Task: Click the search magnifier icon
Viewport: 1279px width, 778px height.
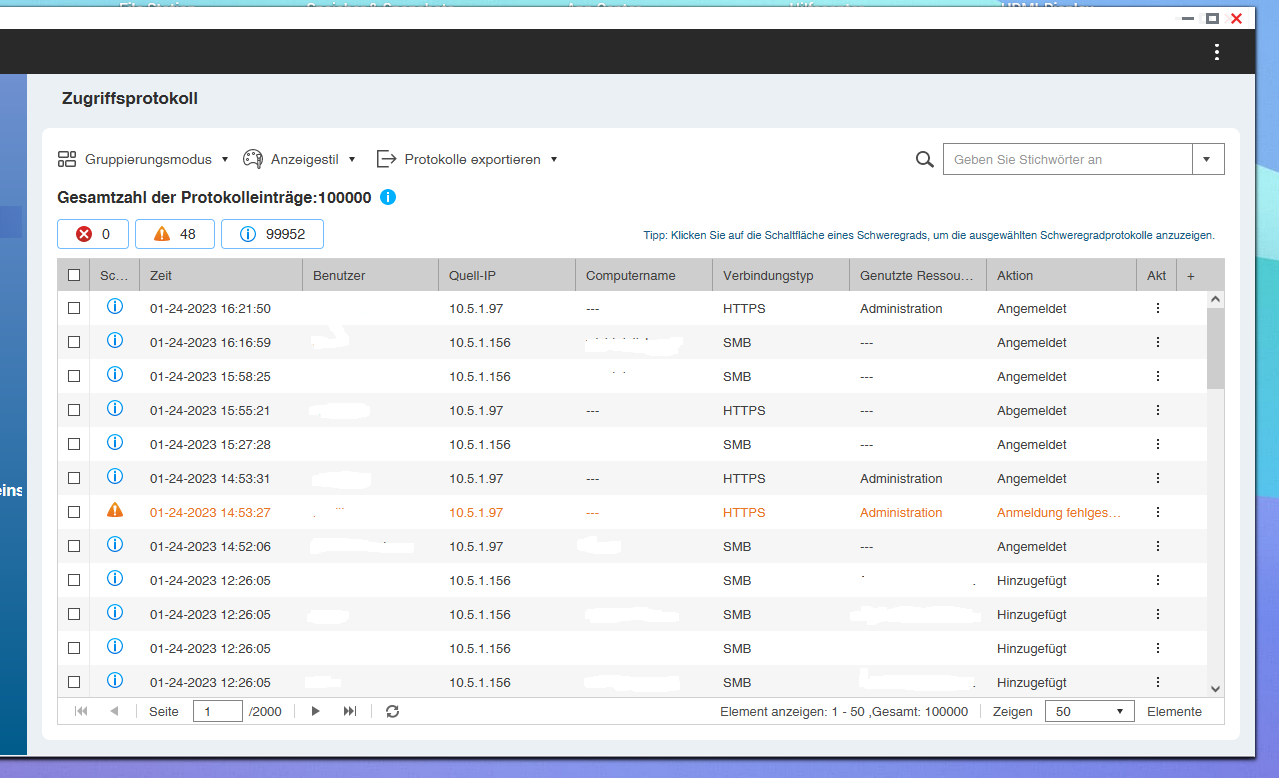Action: tap(925, 159)
